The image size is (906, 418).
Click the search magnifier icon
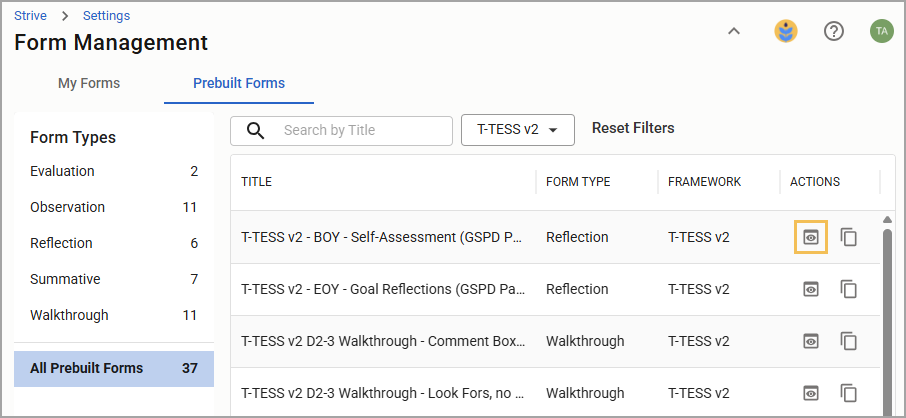255,131
